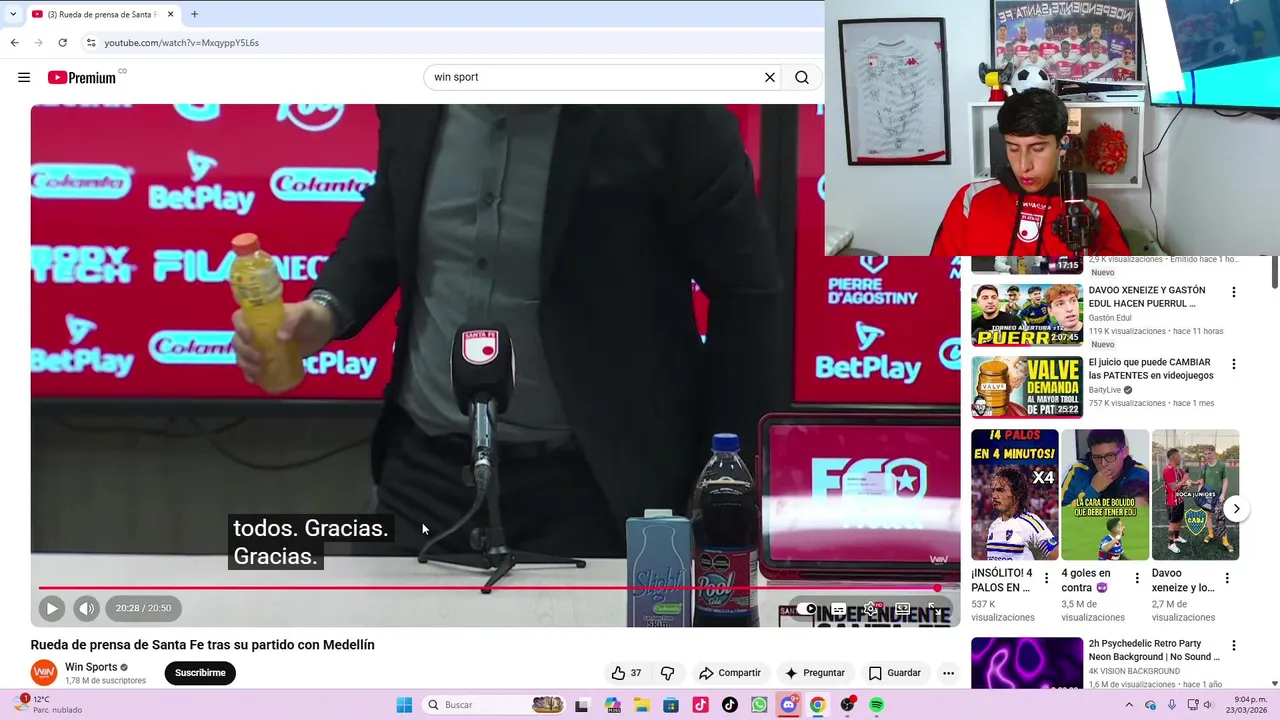Open the Win Sports channel name
Screen dimensions: 1280x720
pyautogui.click(x=91, y=667)
